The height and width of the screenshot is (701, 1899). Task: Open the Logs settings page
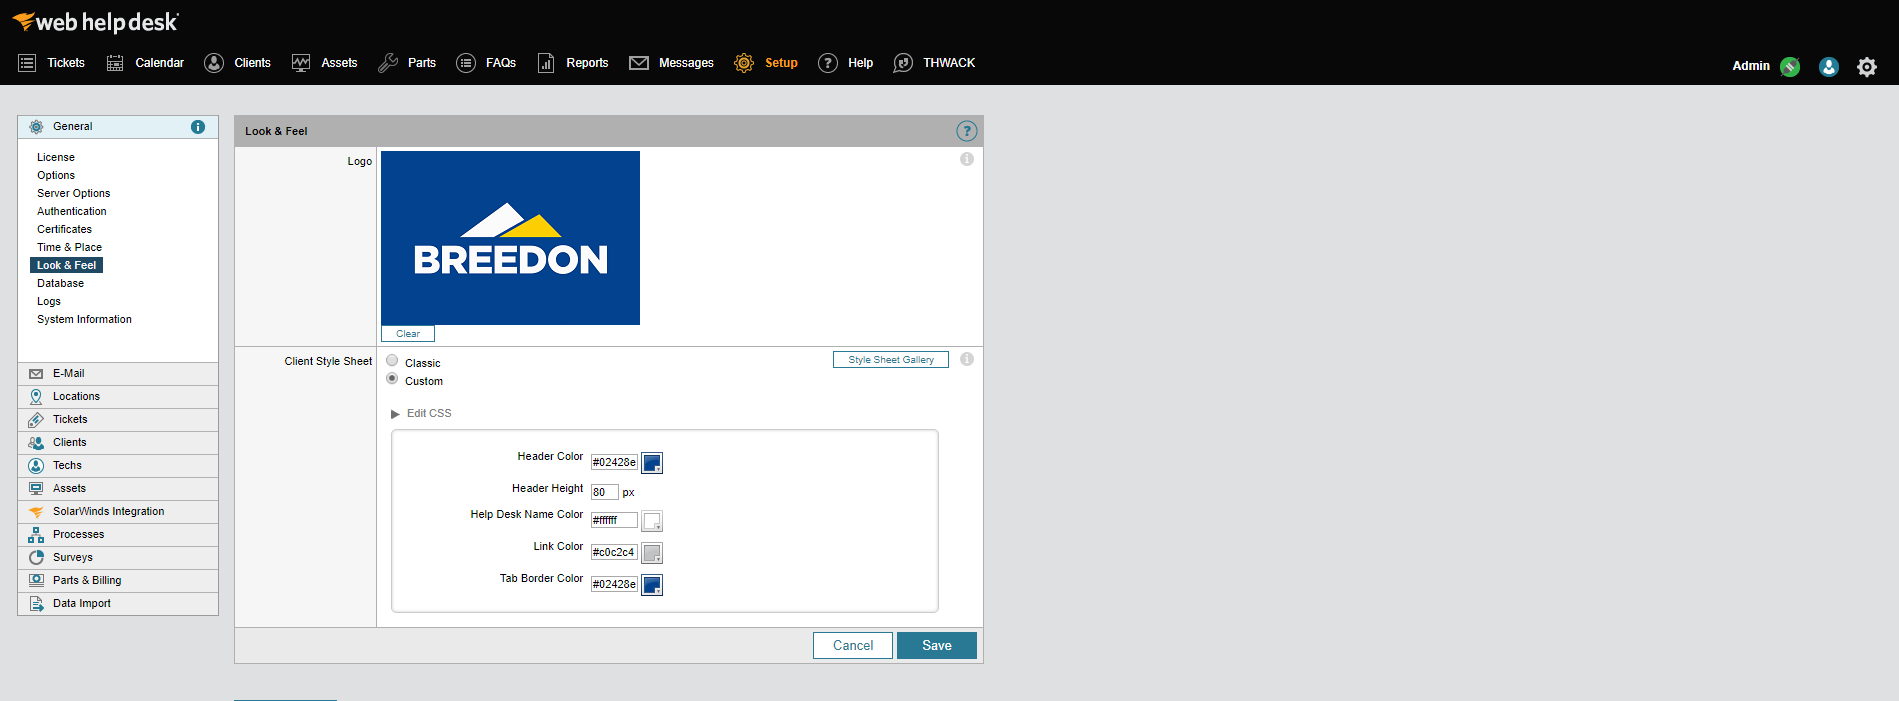click(x=49, y=301)
